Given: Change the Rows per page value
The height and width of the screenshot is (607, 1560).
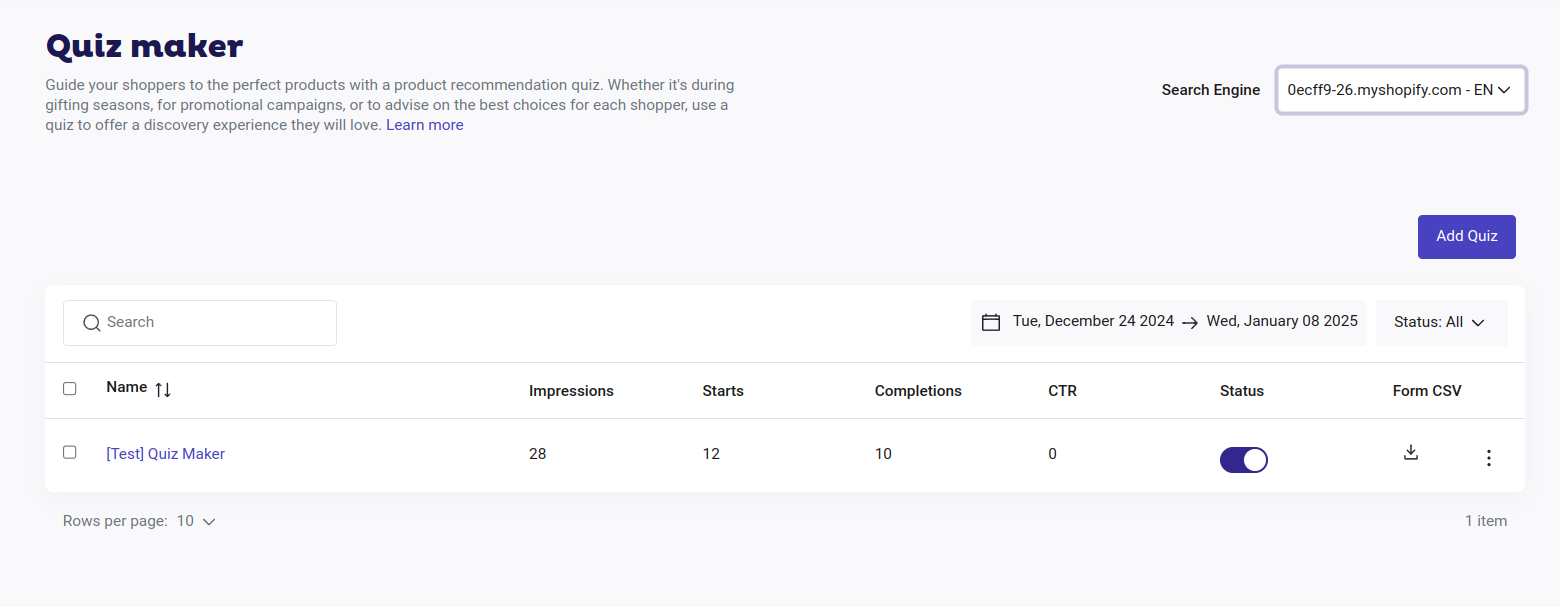Looking at the screenshot, I should [x=196, y=521].
